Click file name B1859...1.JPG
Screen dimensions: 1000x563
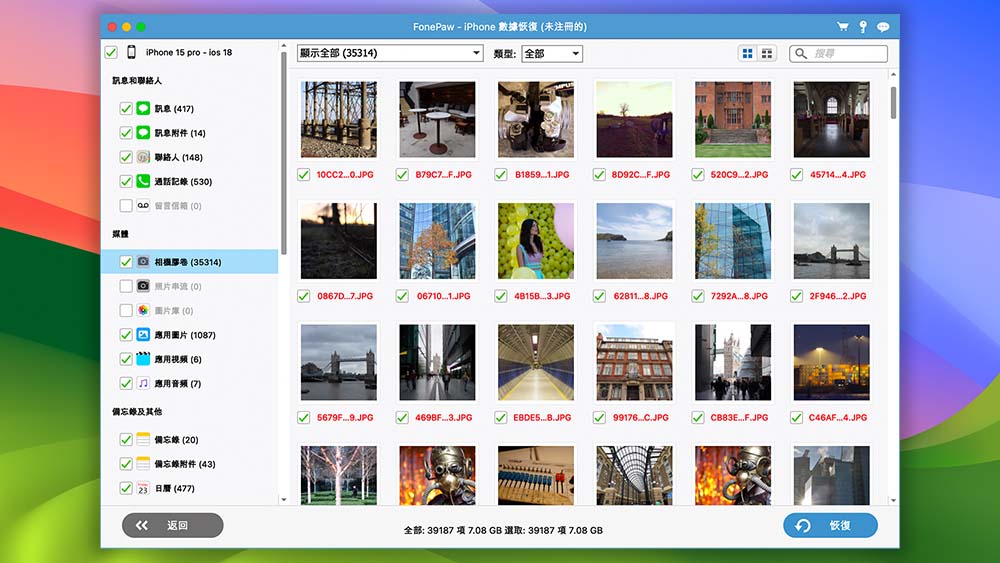click(542, 174)
